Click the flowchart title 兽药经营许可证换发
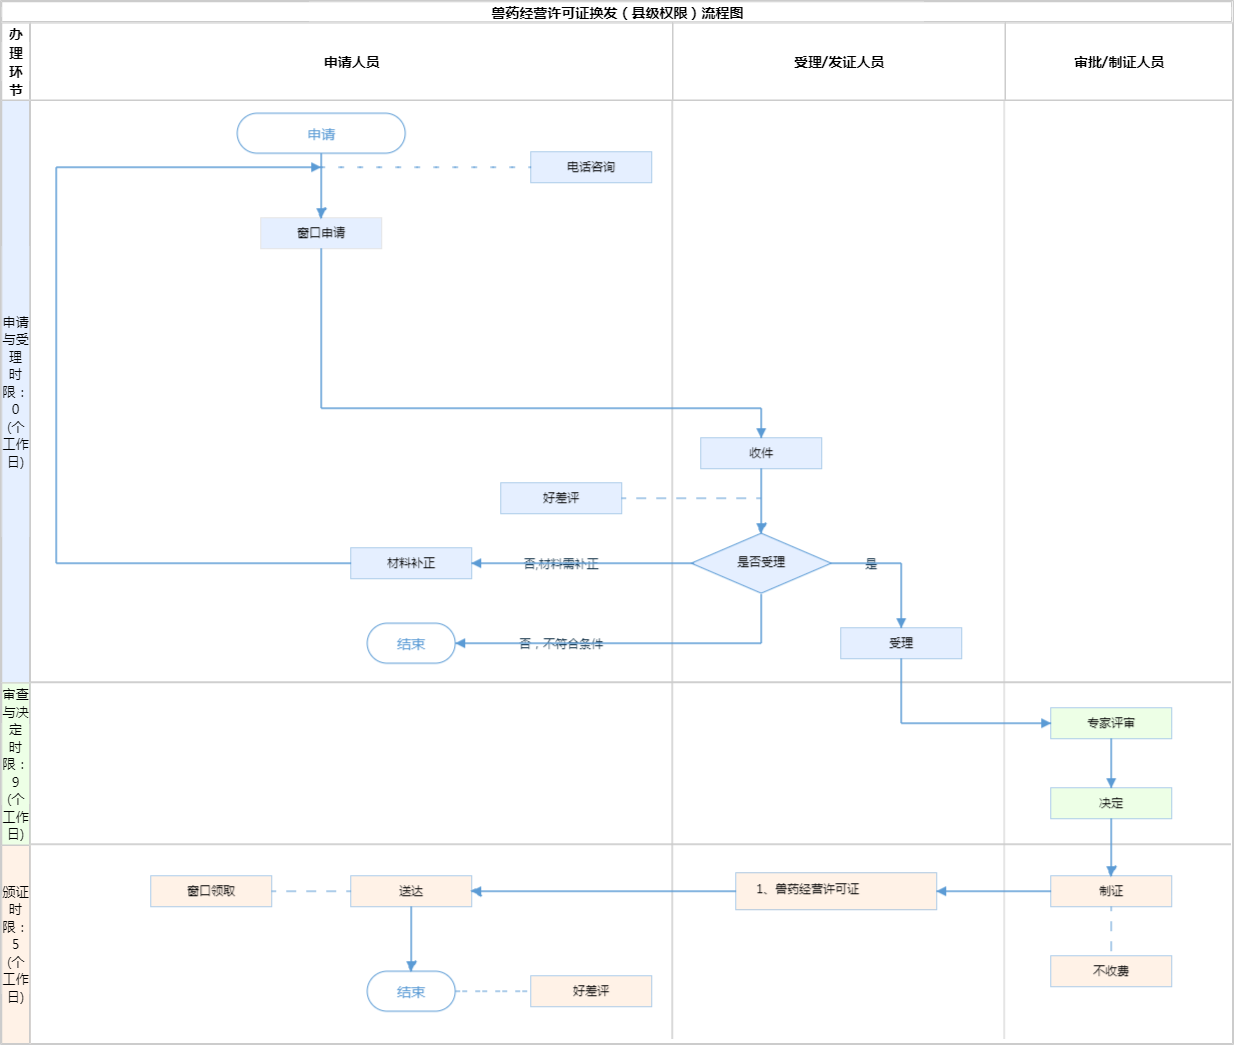 tap(617, 13)
